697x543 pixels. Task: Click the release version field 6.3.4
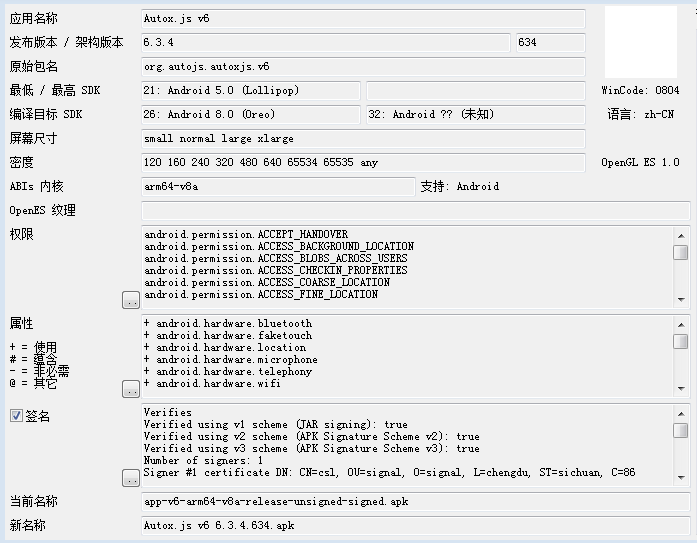[x=326, y=43]
